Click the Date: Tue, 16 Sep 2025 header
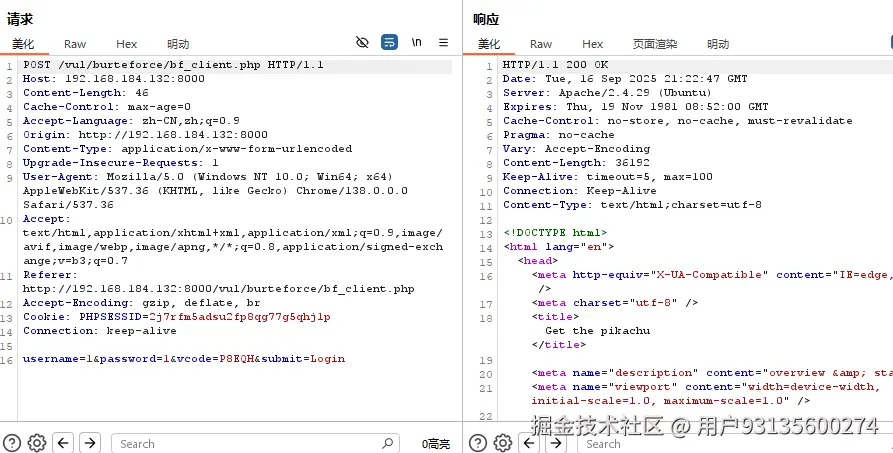Viewport: 893px width, 453px height. [625, 79]
